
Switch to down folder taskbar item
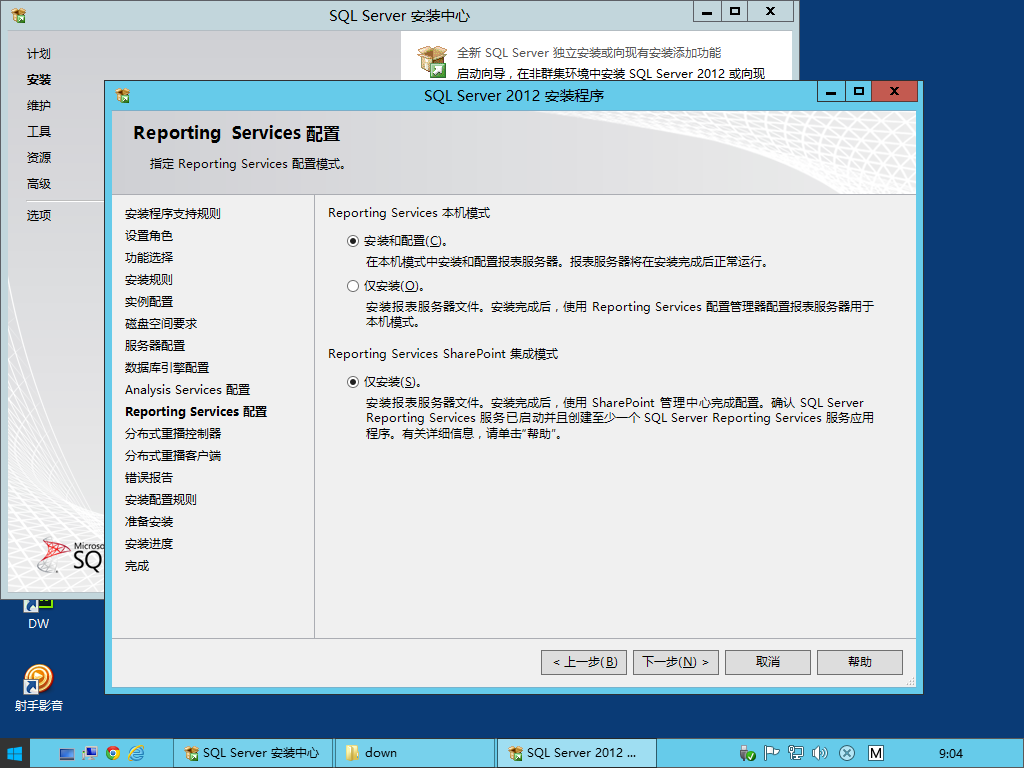(415, 754)
